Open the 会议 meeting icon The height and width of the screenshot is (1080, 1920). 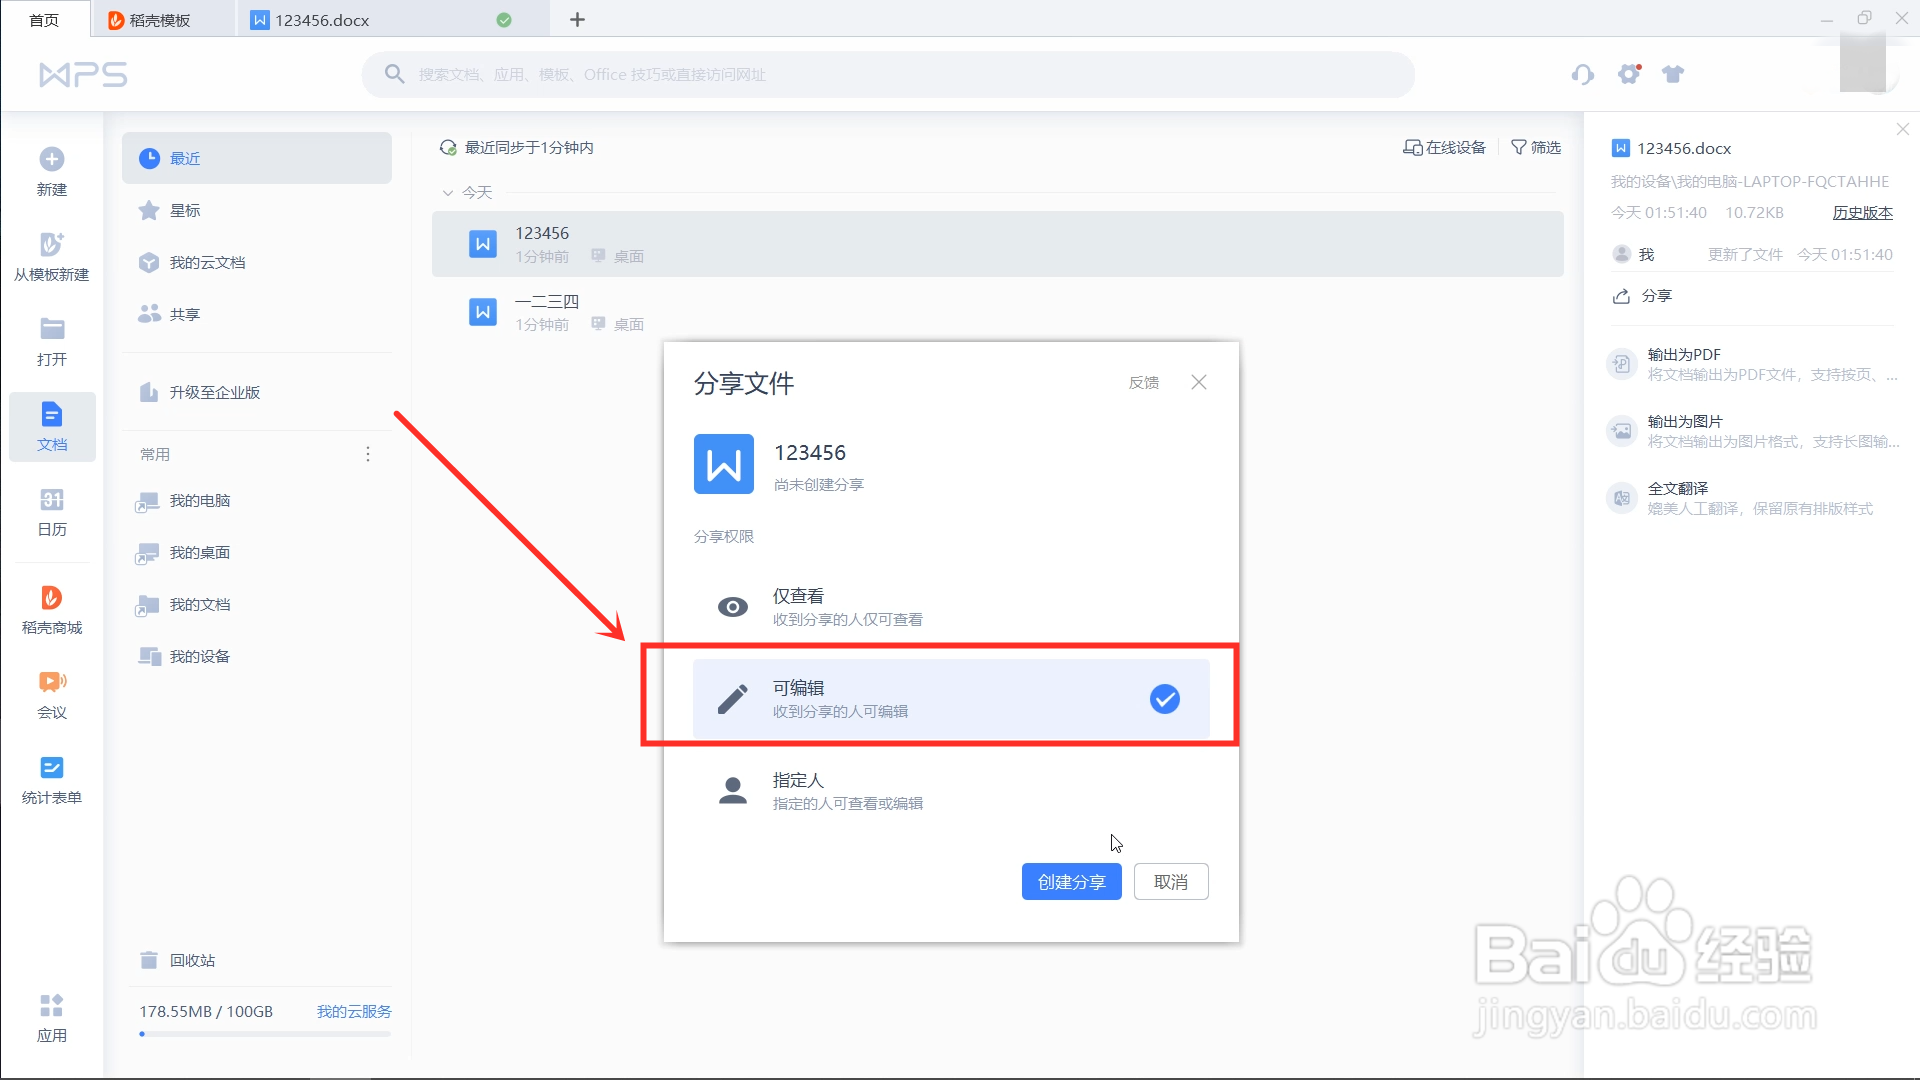52,682
